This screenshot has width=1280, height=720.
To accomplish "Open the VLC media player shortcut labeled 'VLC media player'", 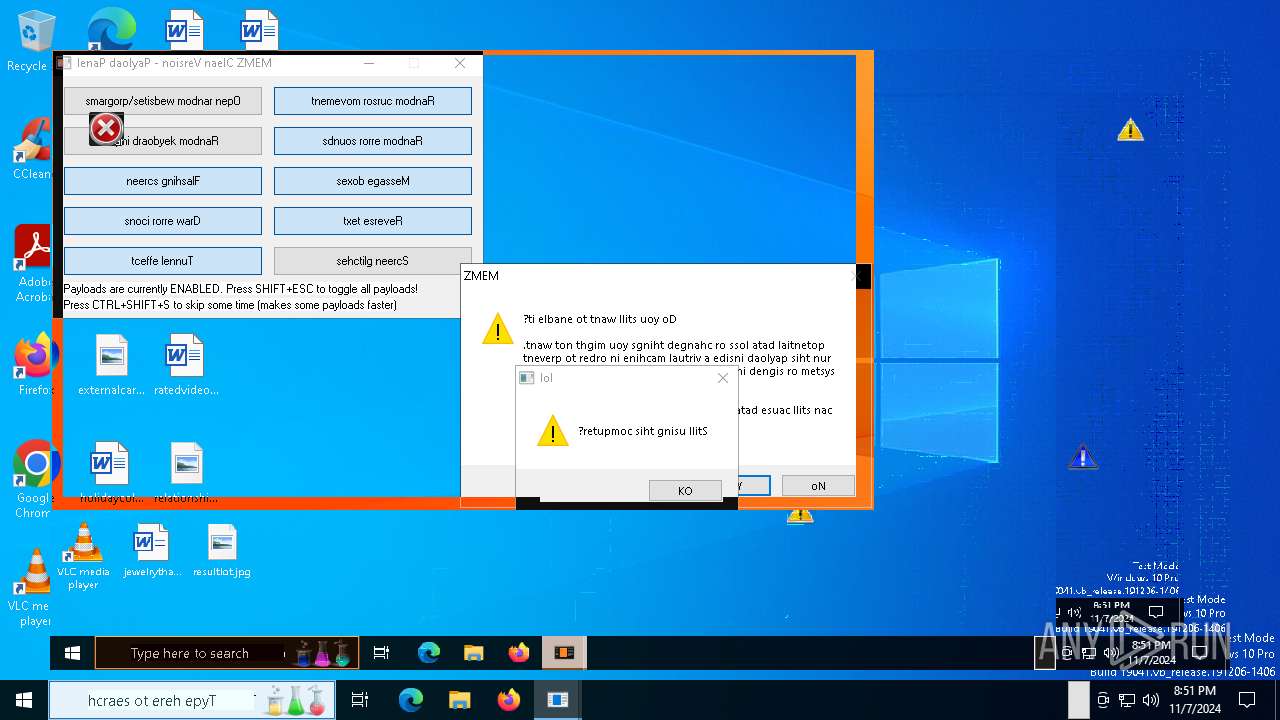I will pos(83,556).
